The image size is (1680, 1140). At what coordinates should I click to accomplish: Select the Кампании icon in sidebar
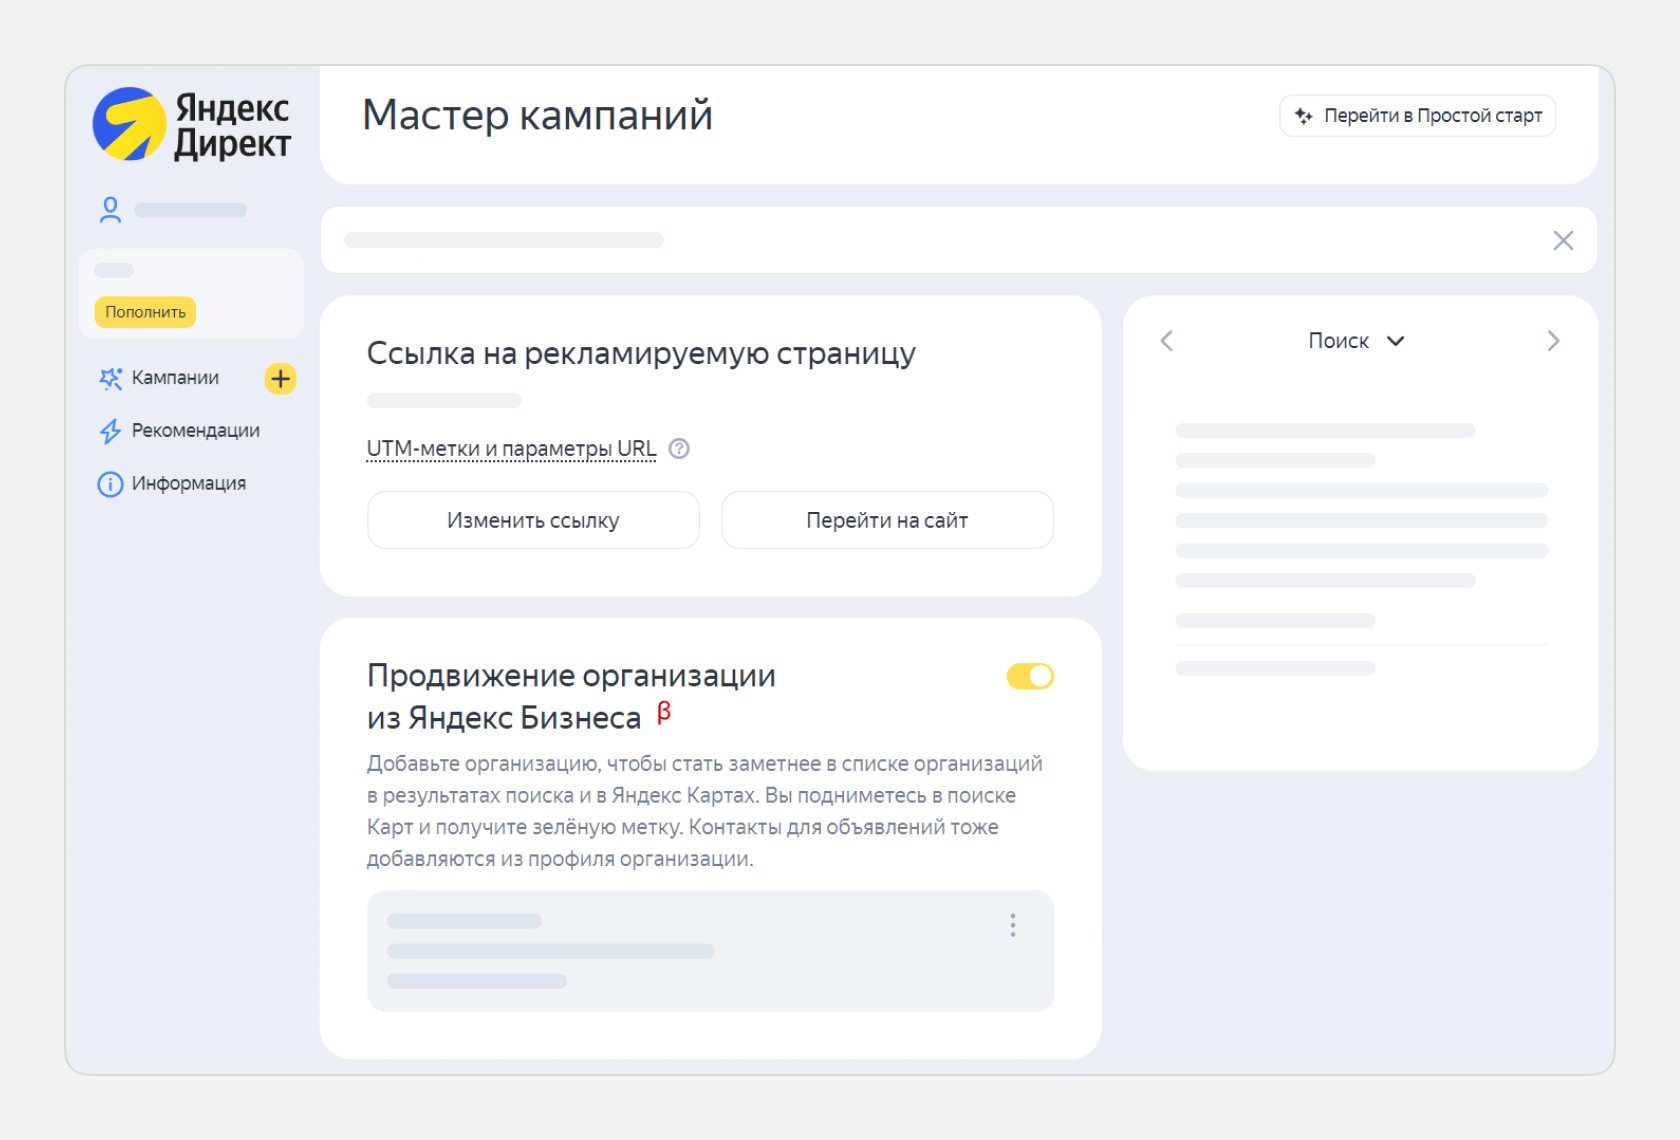click(110, 378)
